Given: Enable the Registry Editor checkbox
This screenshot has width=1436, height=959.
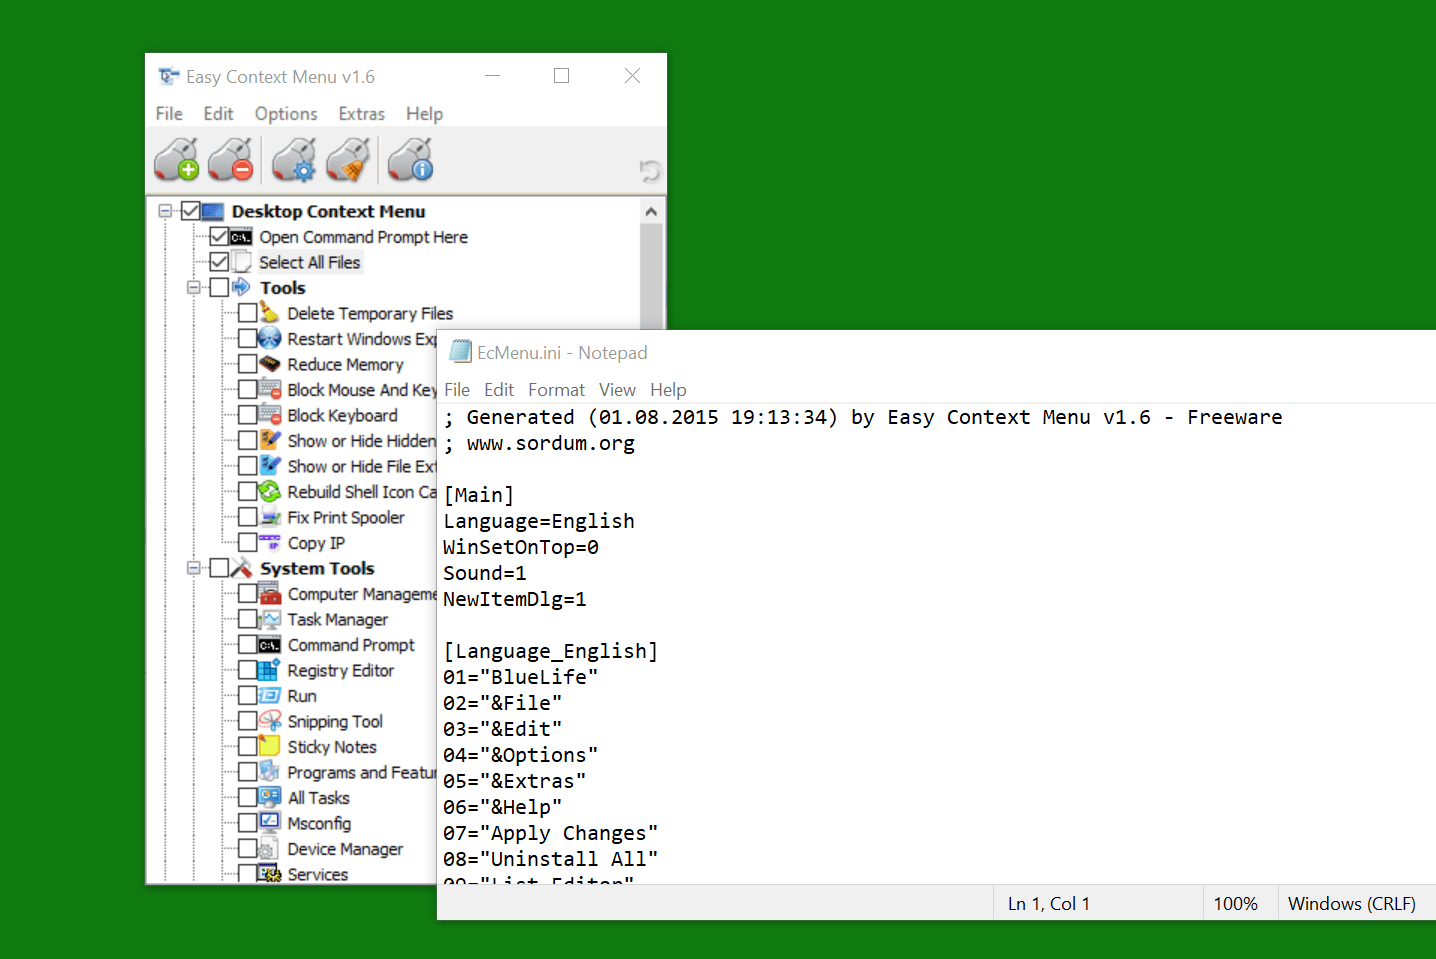Looking at the screenshot, I should click(247, 670).
